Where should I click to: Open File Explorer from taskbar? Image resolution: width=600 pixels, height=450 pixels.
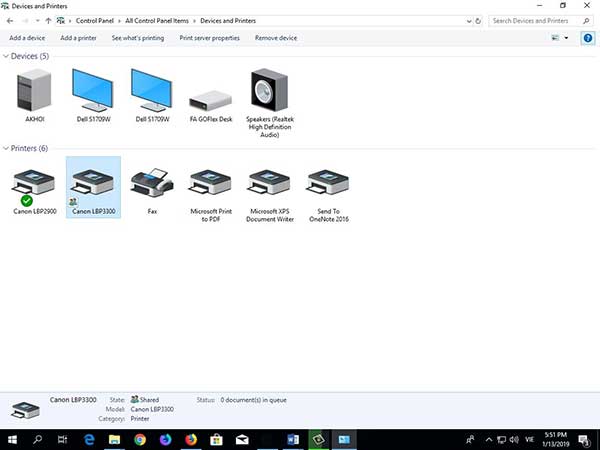pos(114,440)
